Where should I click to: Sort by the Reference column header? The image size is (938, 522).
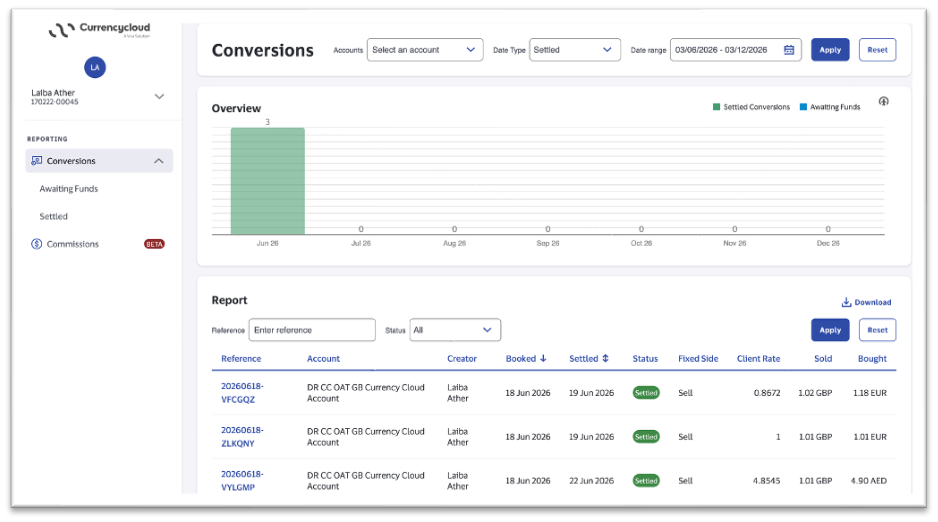(x=241, y=359)
